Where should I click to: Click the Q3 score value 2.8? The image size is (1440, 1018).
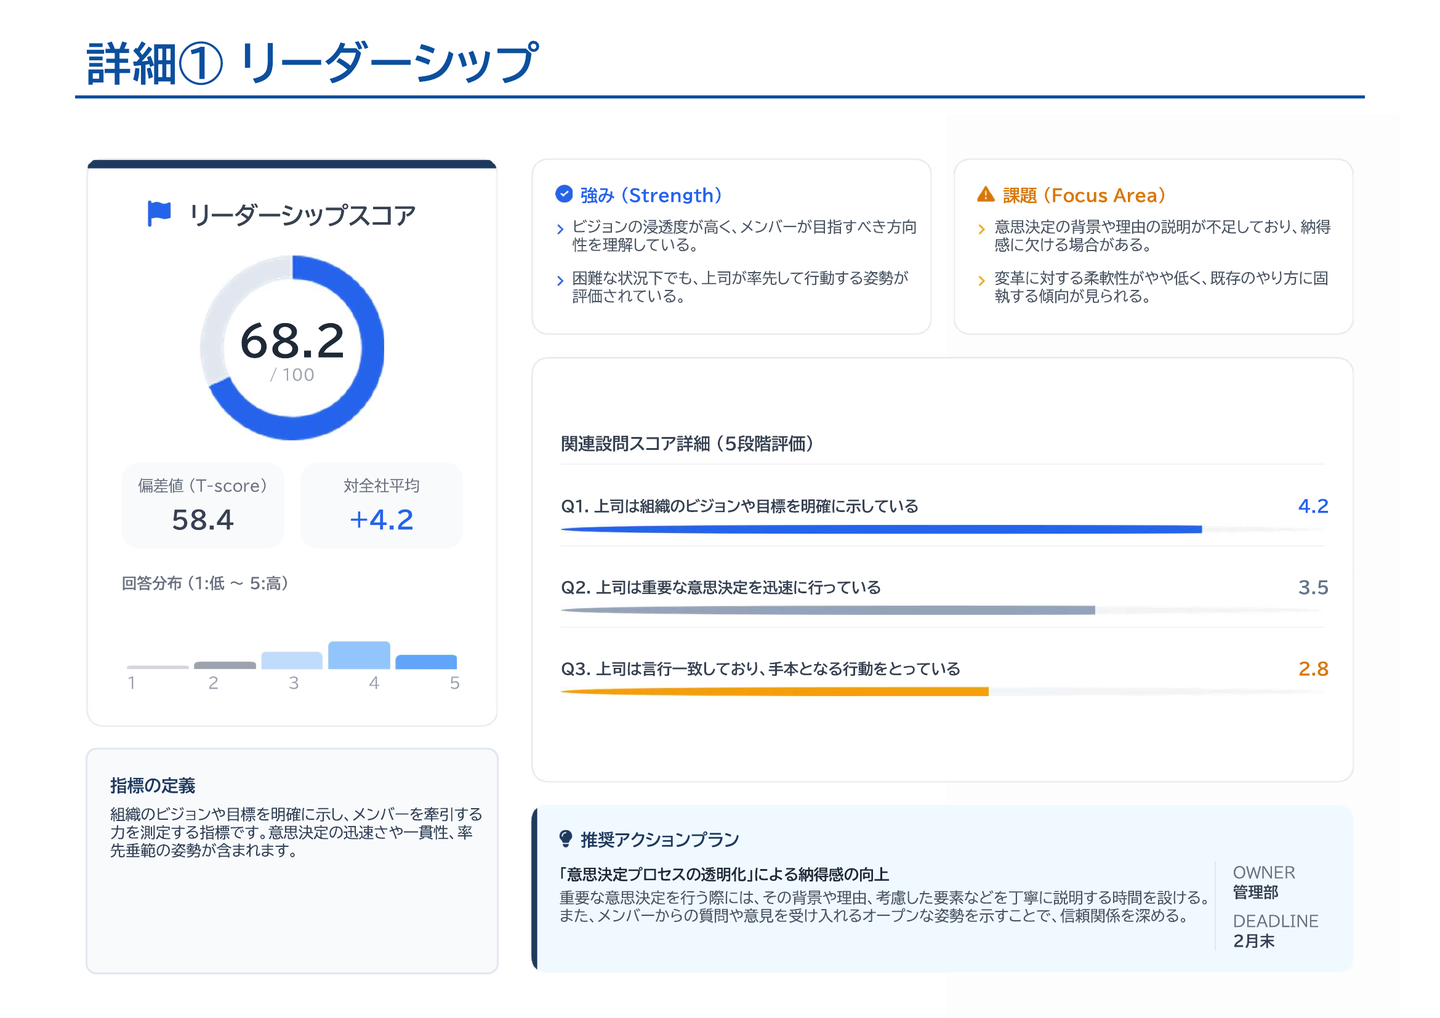1312,669
